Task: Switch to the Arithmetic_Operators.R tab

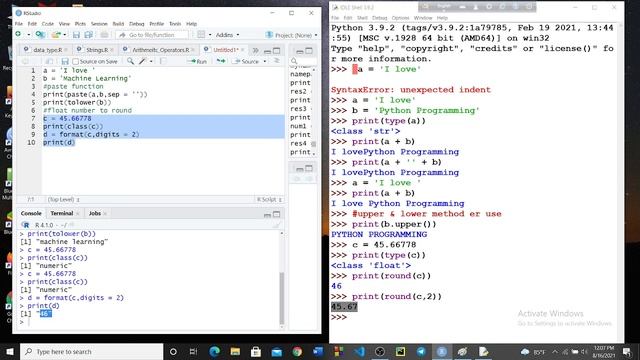Action: [x=160, y=50]
